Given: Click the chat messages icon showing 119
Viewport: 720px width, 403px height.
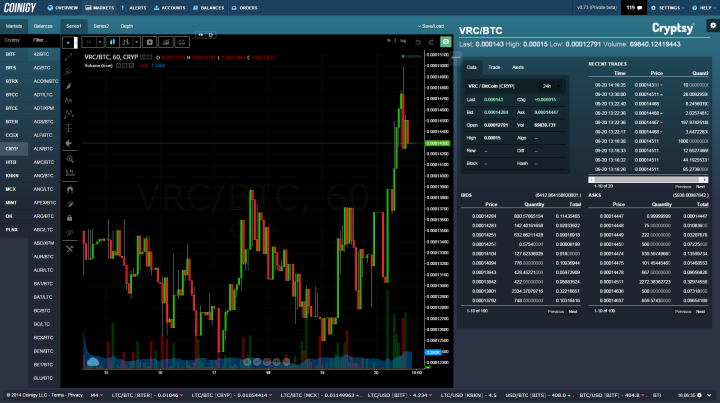Looking at the screenshot, I should (632, 7).
